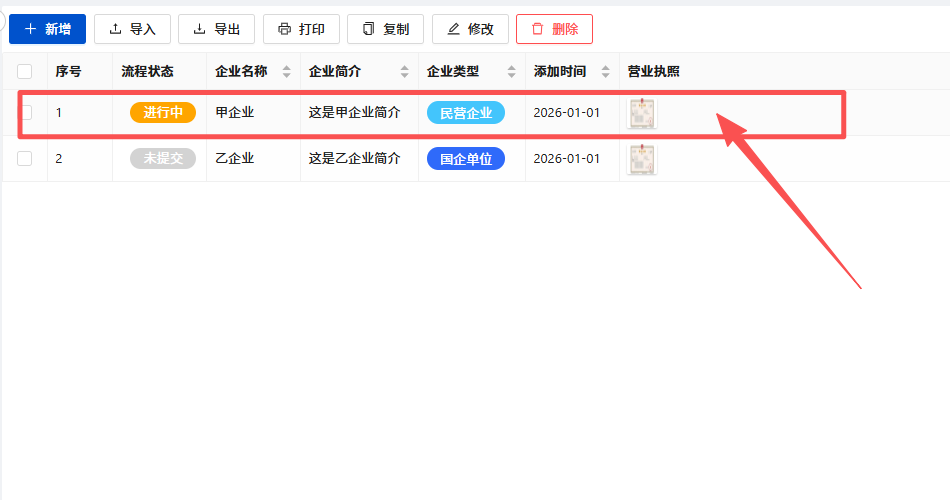The image size is (950, 500).
Task: Click the 民营企业 type tag
Action: pyautogui.click(x=466, y=113)
